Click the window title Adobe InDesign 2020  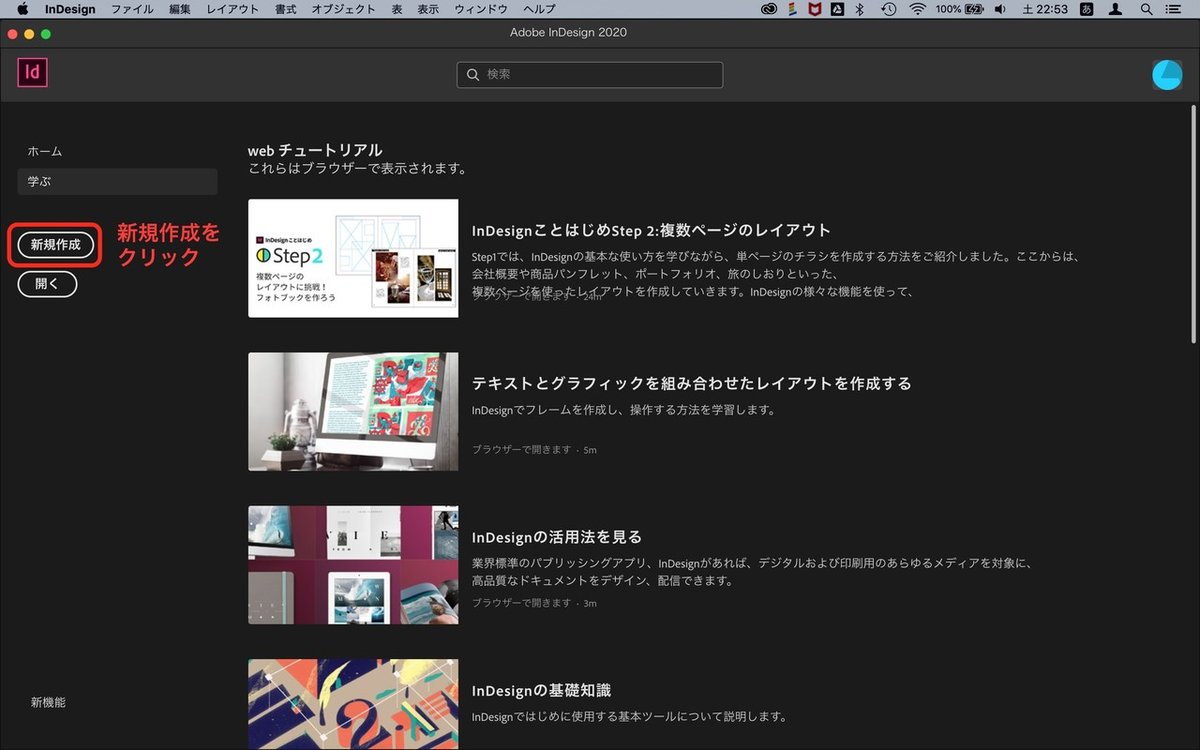tap(568, 33)
